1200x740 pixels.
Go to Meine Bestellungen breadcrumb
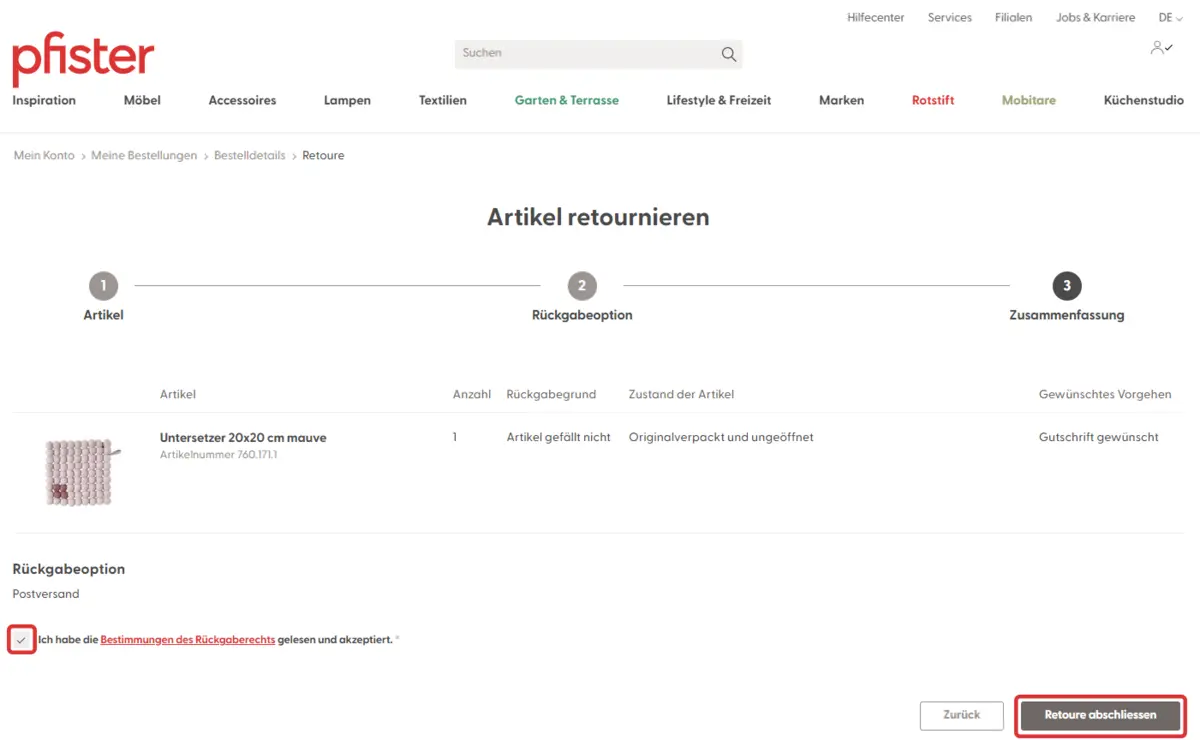144,156
